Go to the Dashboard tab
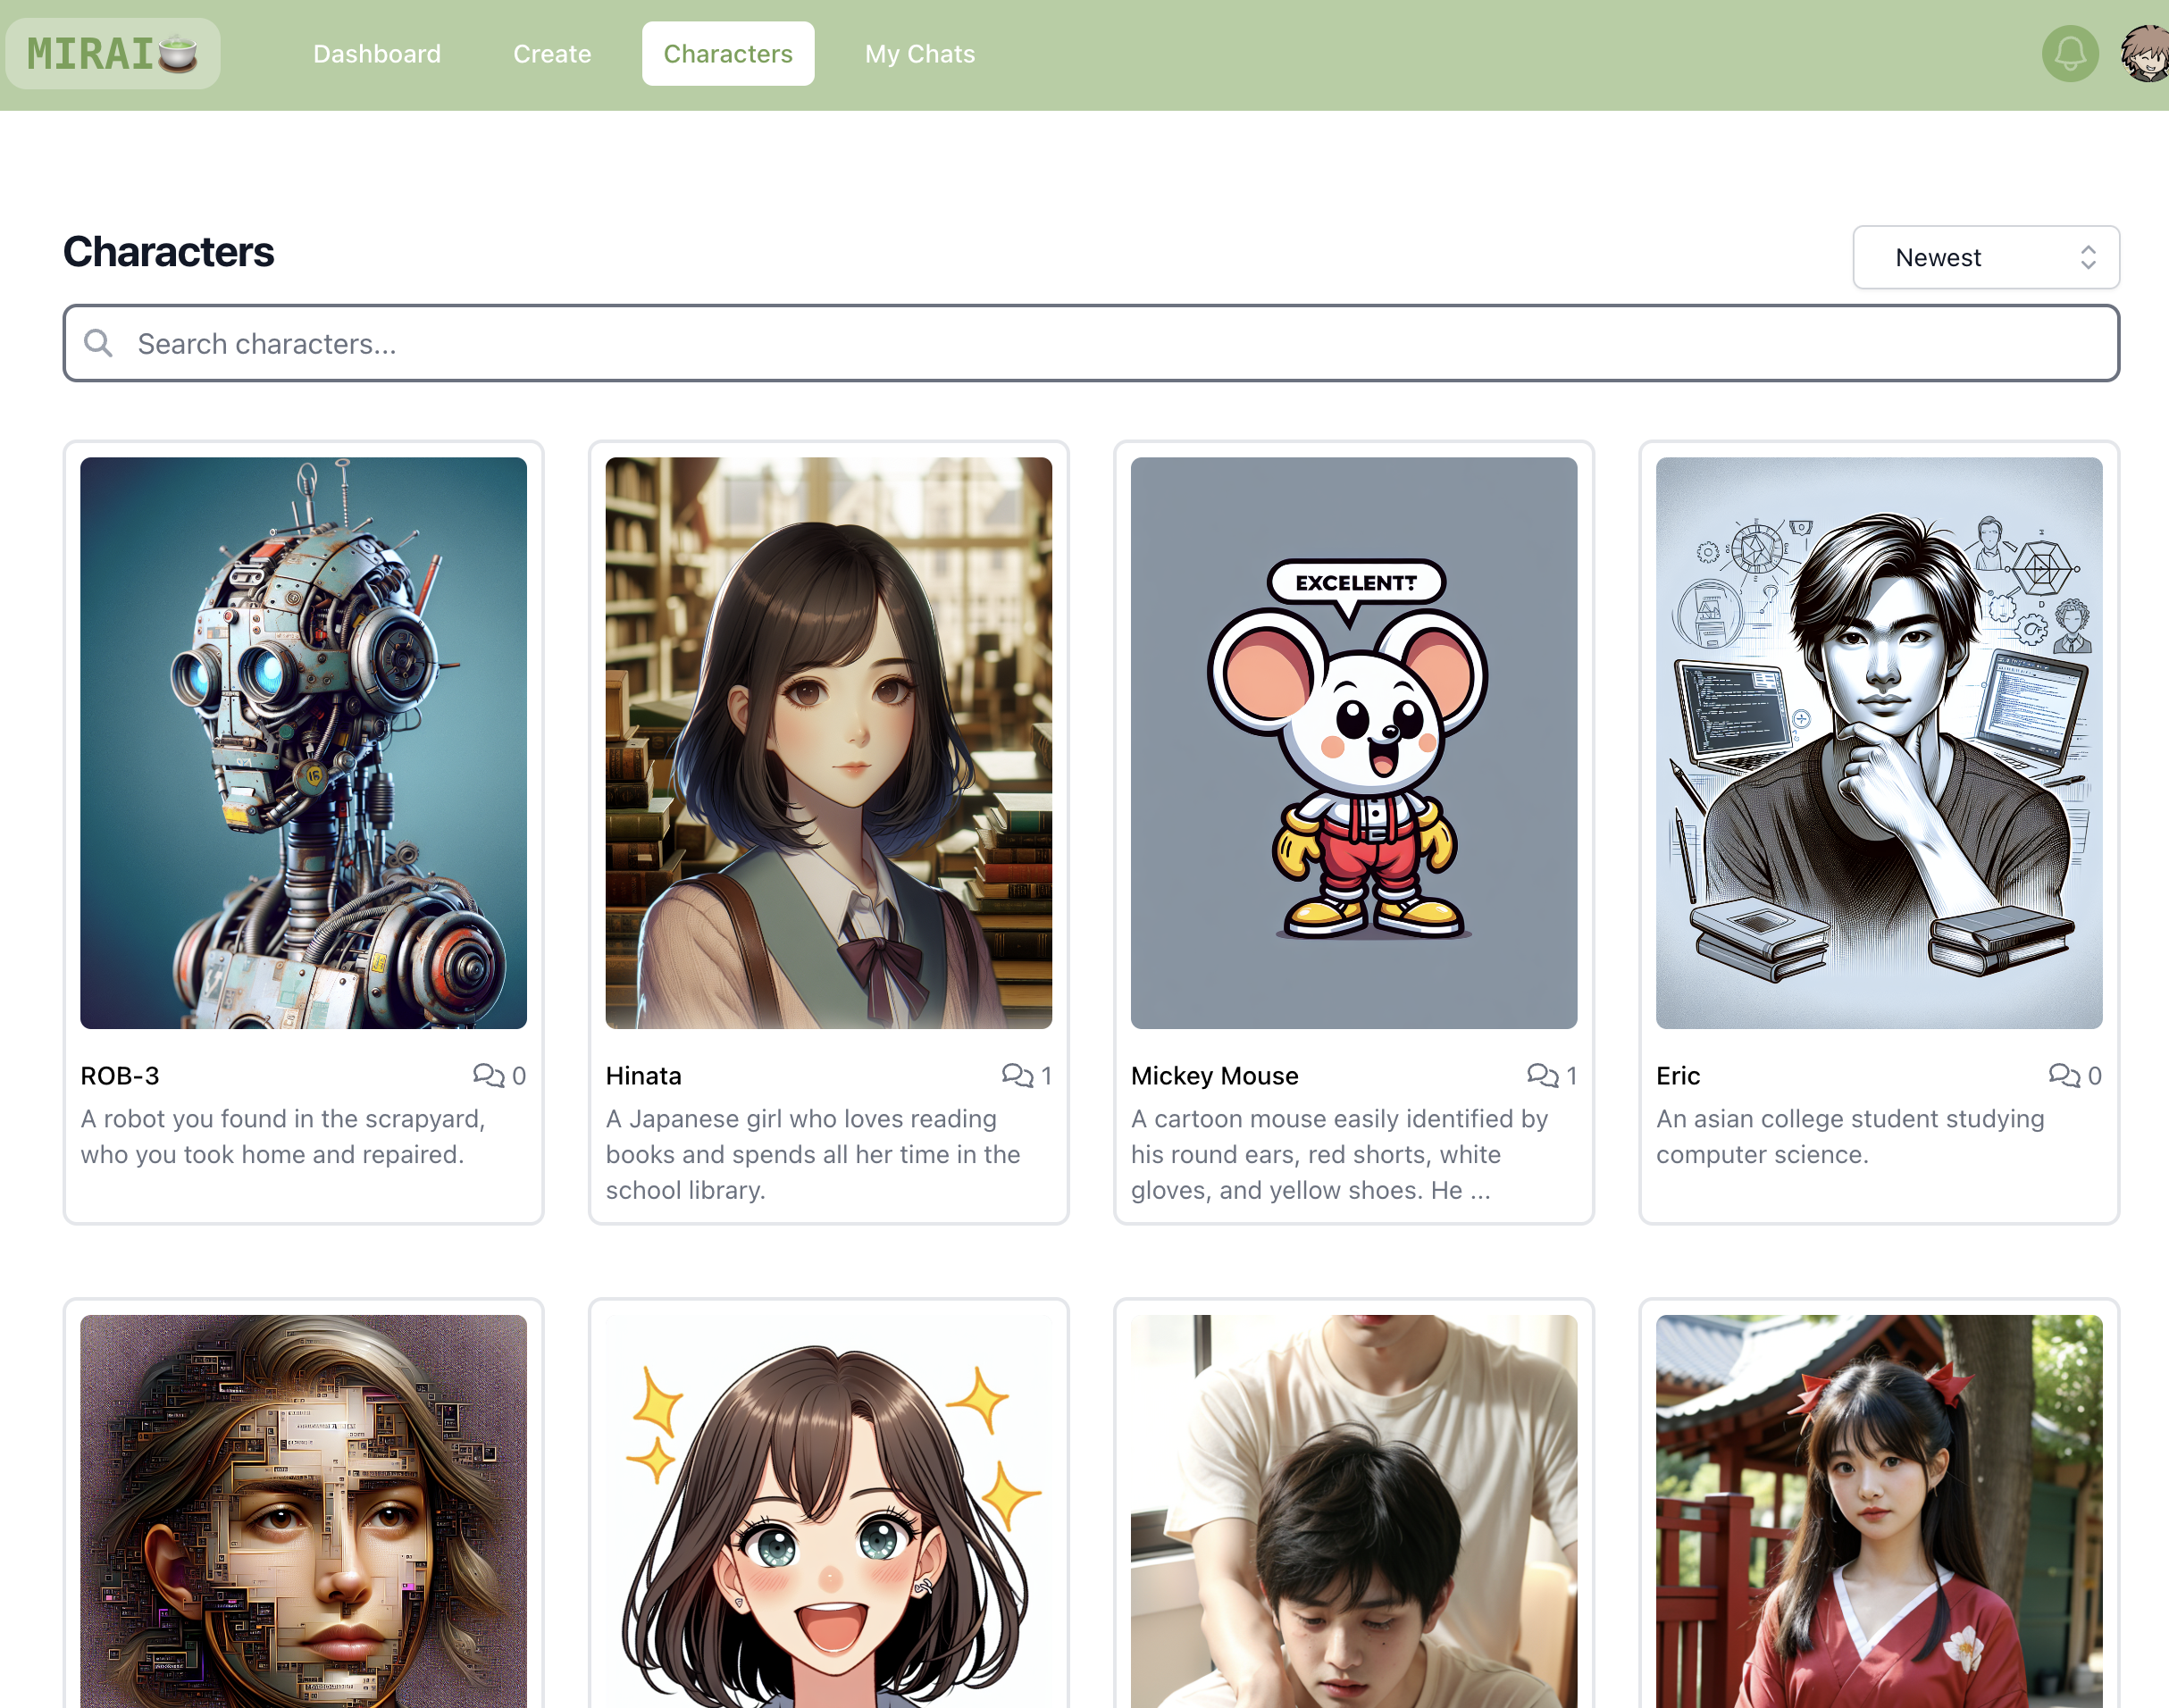Image resolution: width=2169 pixels, height=1708 pixels. click(x=377, y=54)
